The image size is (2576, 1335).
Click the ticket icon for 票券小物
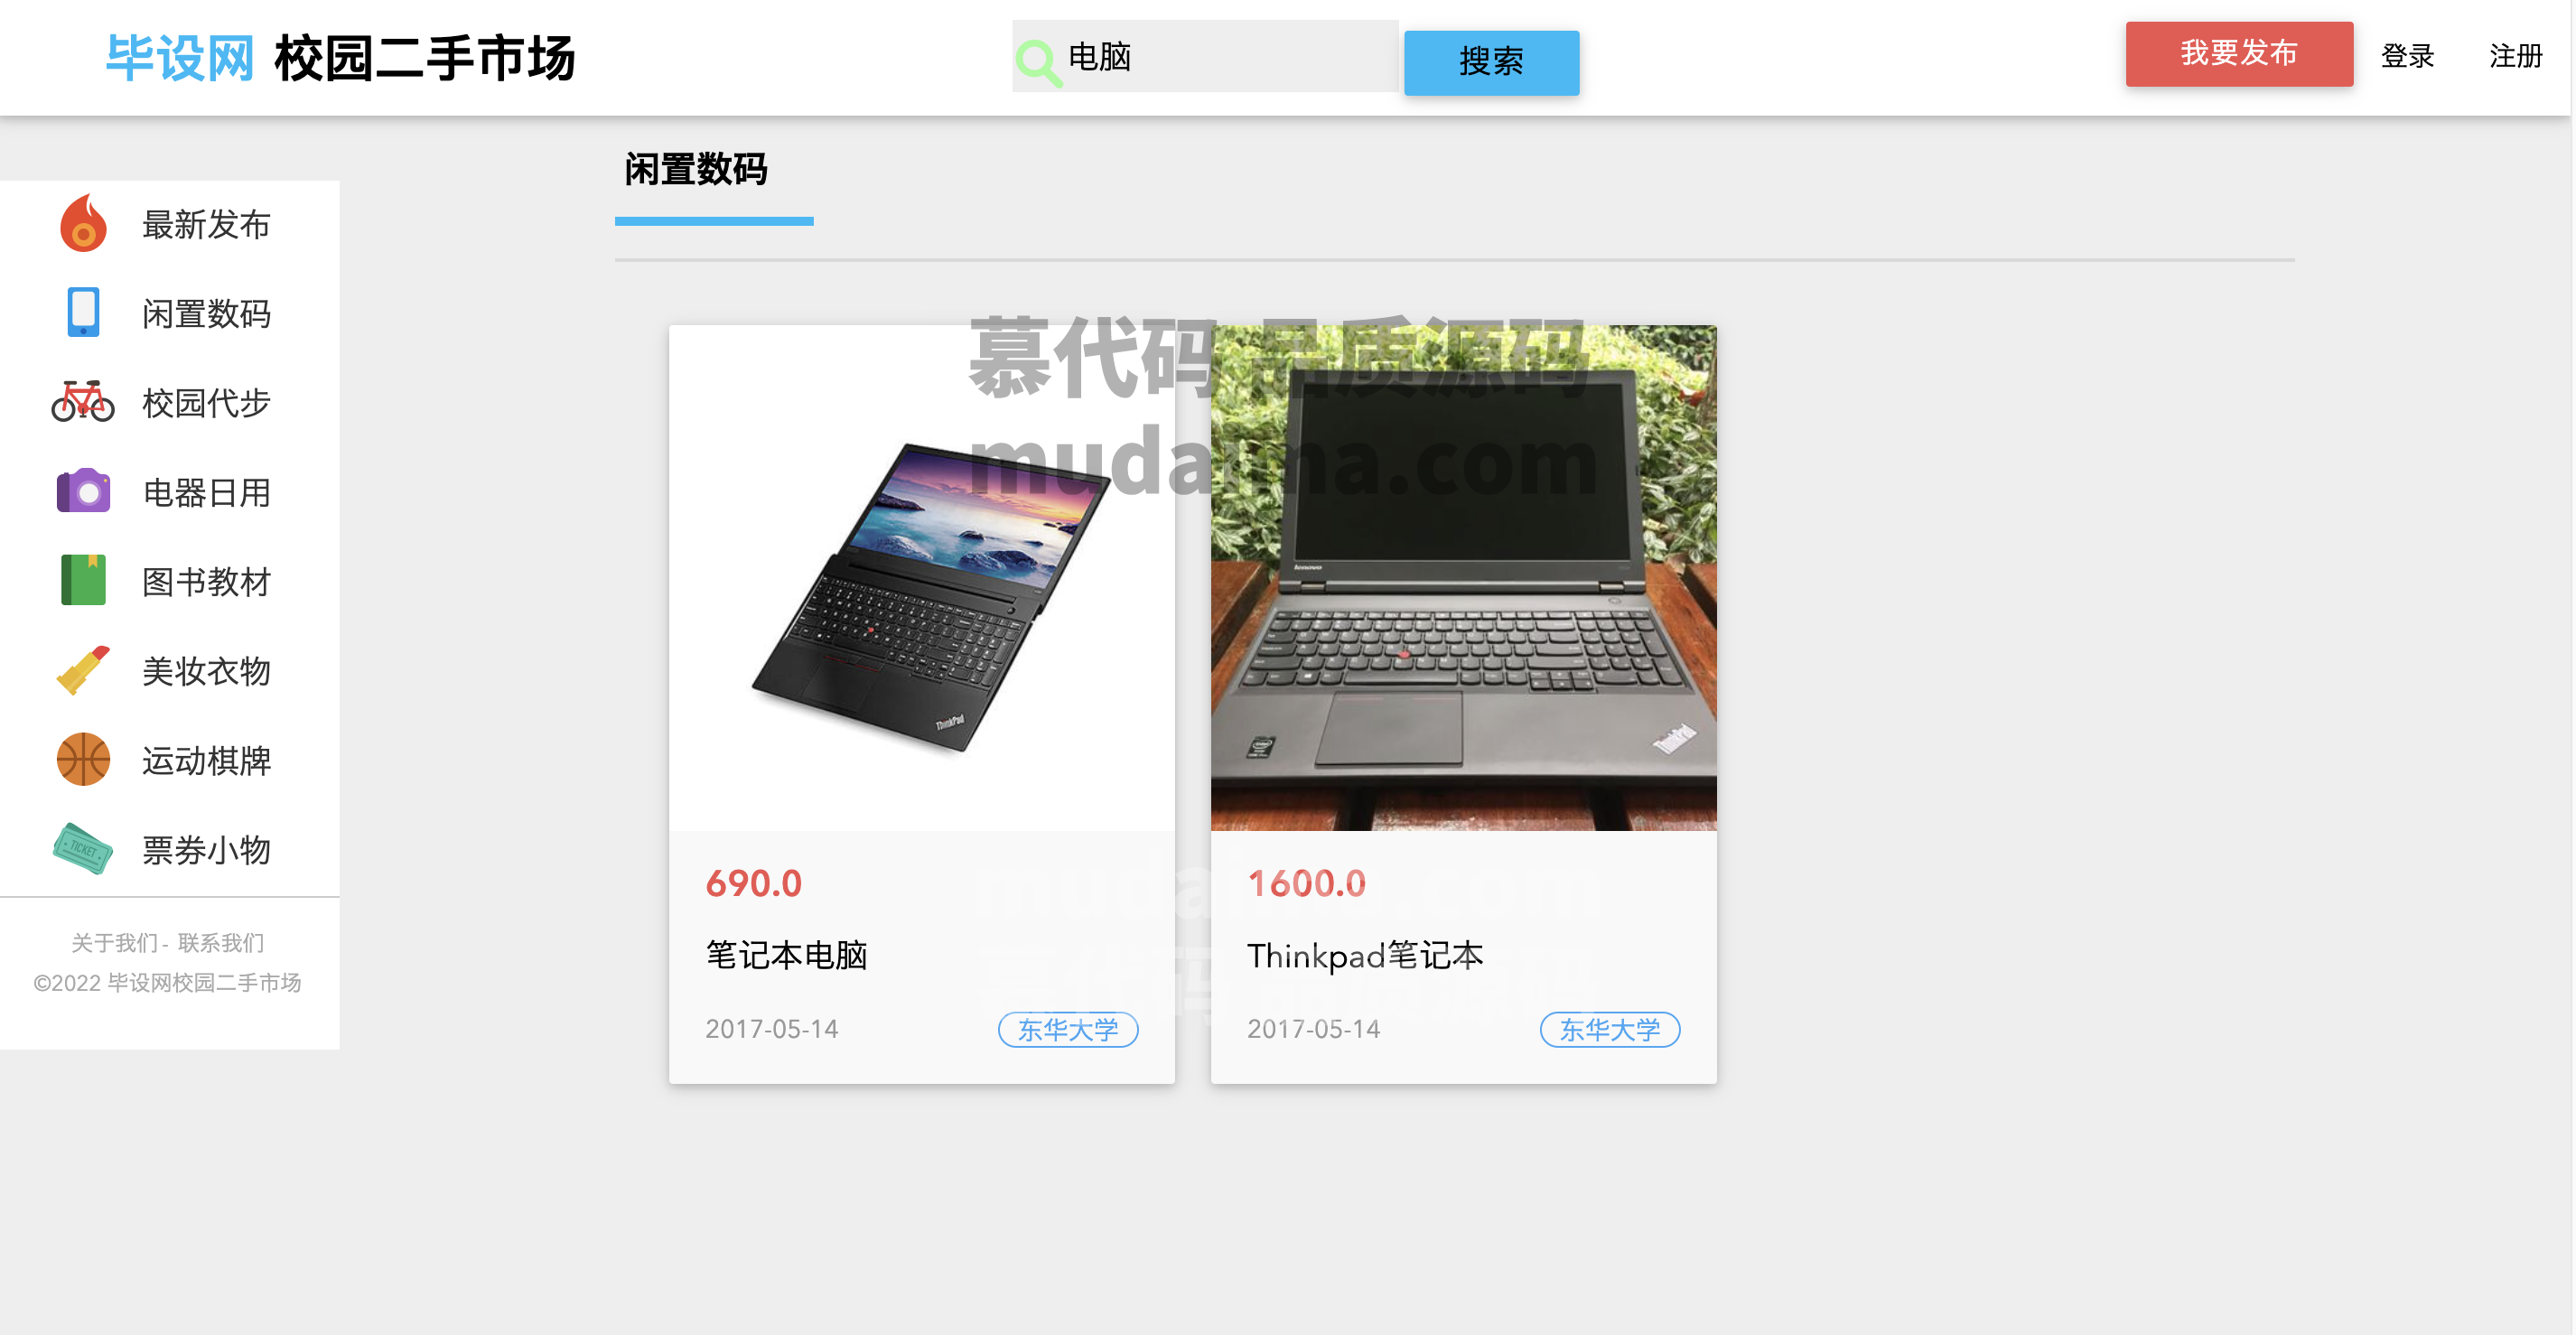pyautogui.click(x=83, y=849)
